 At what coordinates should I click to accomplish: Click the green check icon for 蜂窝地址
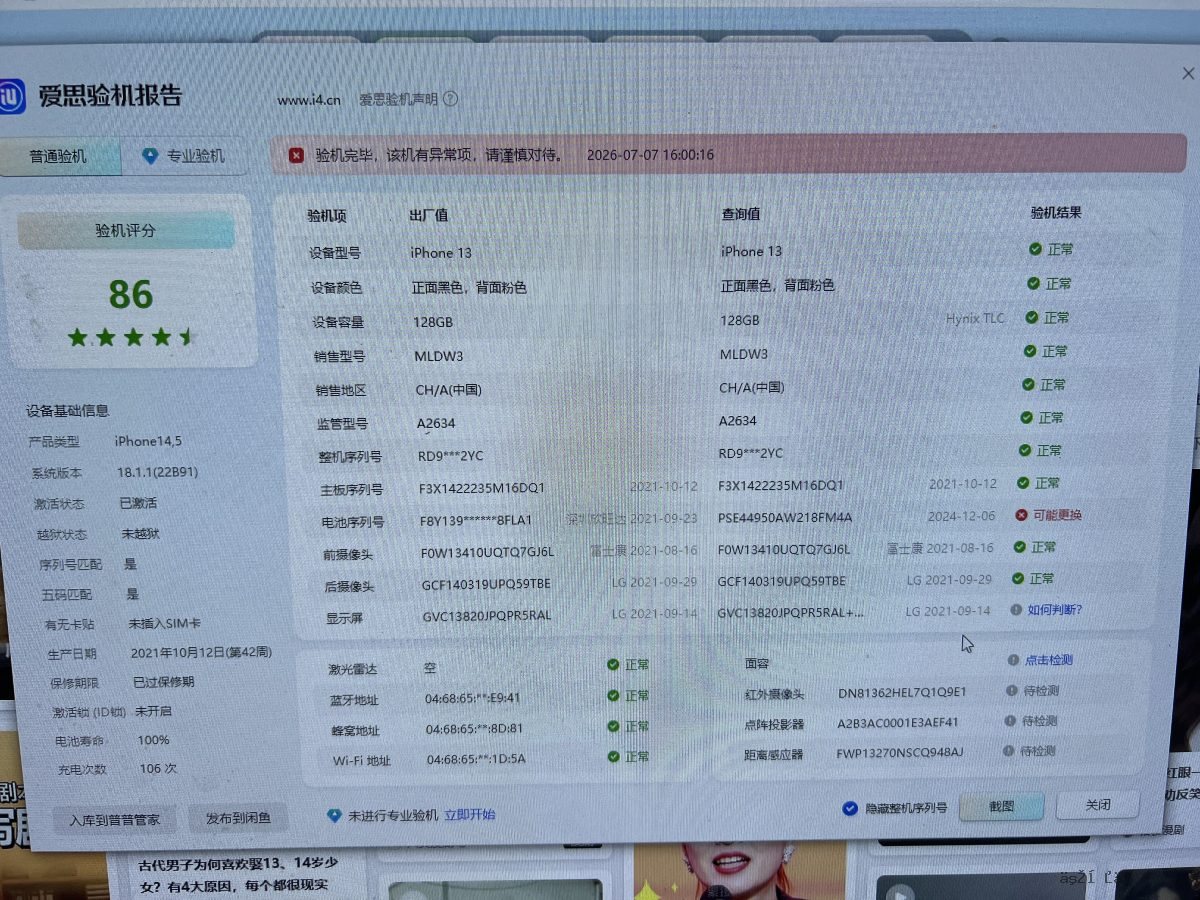[613, 726]
